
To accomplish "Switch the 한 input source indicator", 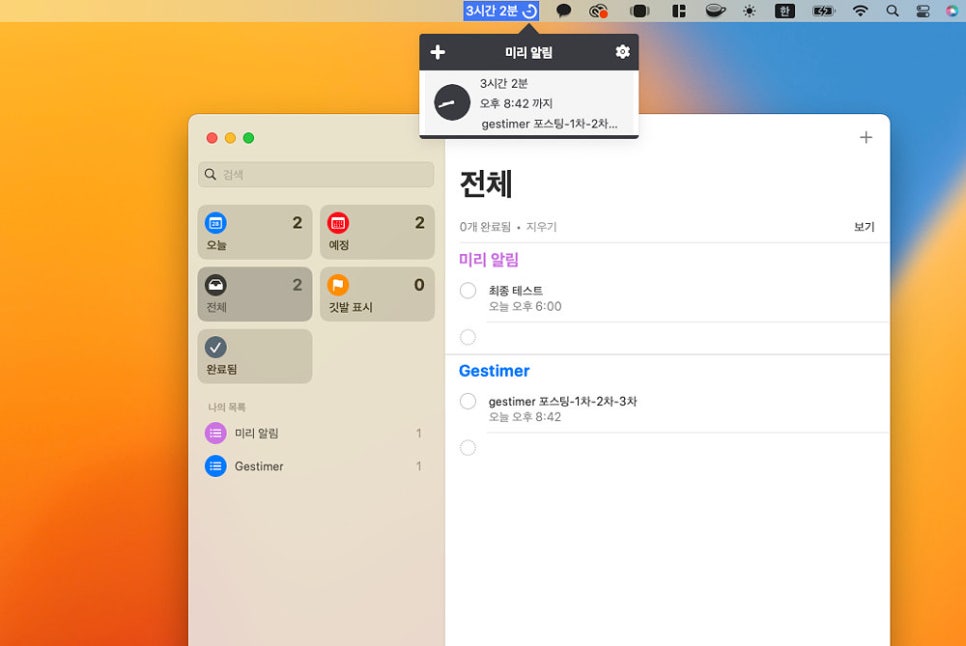I will (784, 10).
